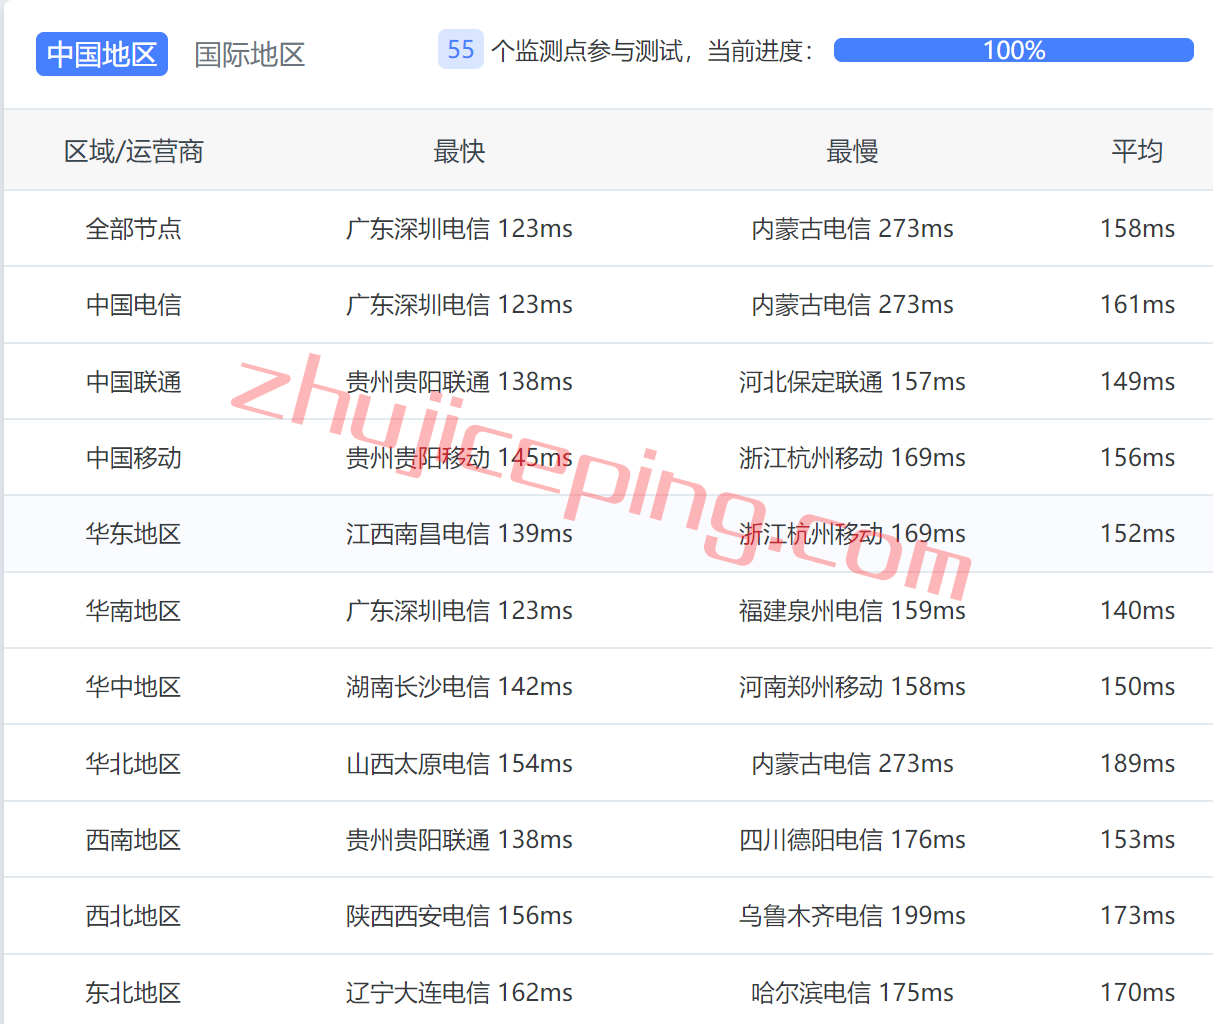
Task: Switch to the 中国地区 tab
Action: pyautogui.click(x=102, y=54)
